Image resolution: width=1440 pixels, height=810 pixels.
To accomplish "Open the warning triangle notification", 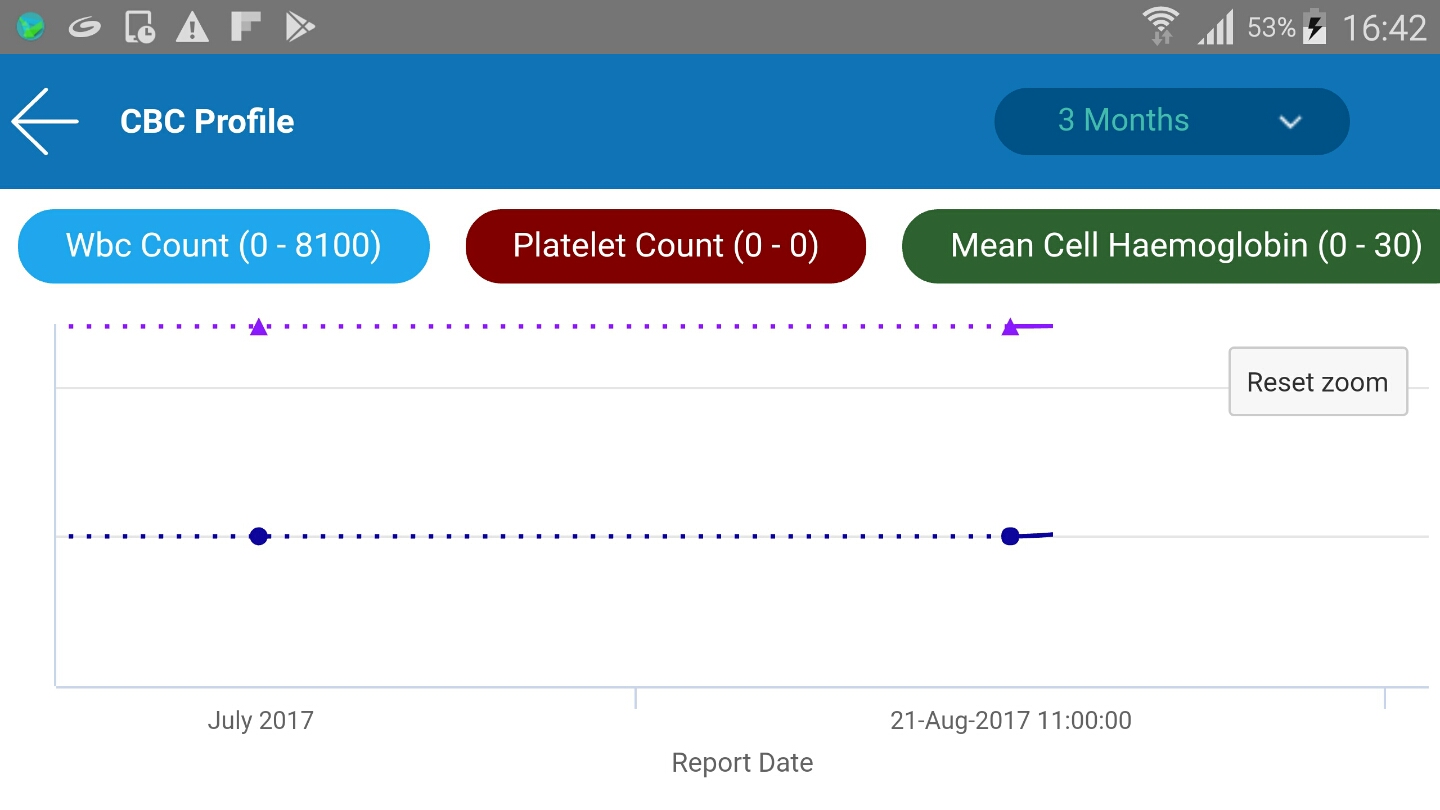I will point(193,27).
